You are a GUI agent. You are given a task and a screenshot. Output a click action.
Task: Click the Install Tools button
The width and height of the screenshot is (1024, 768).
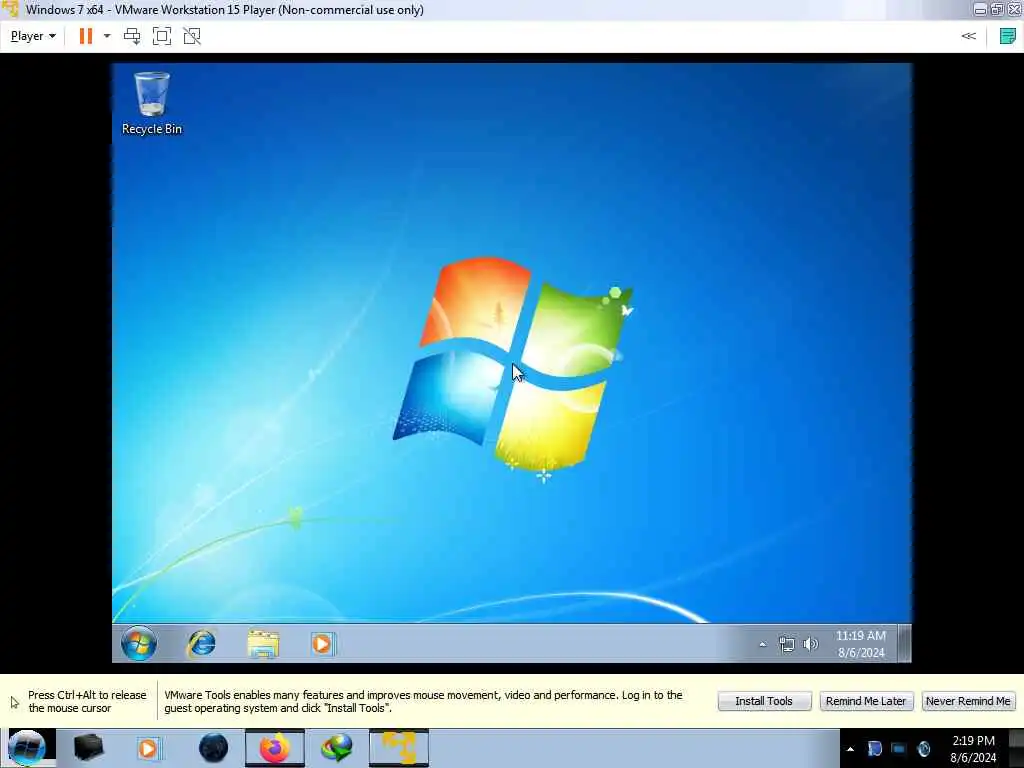click(x=764, y=701)
